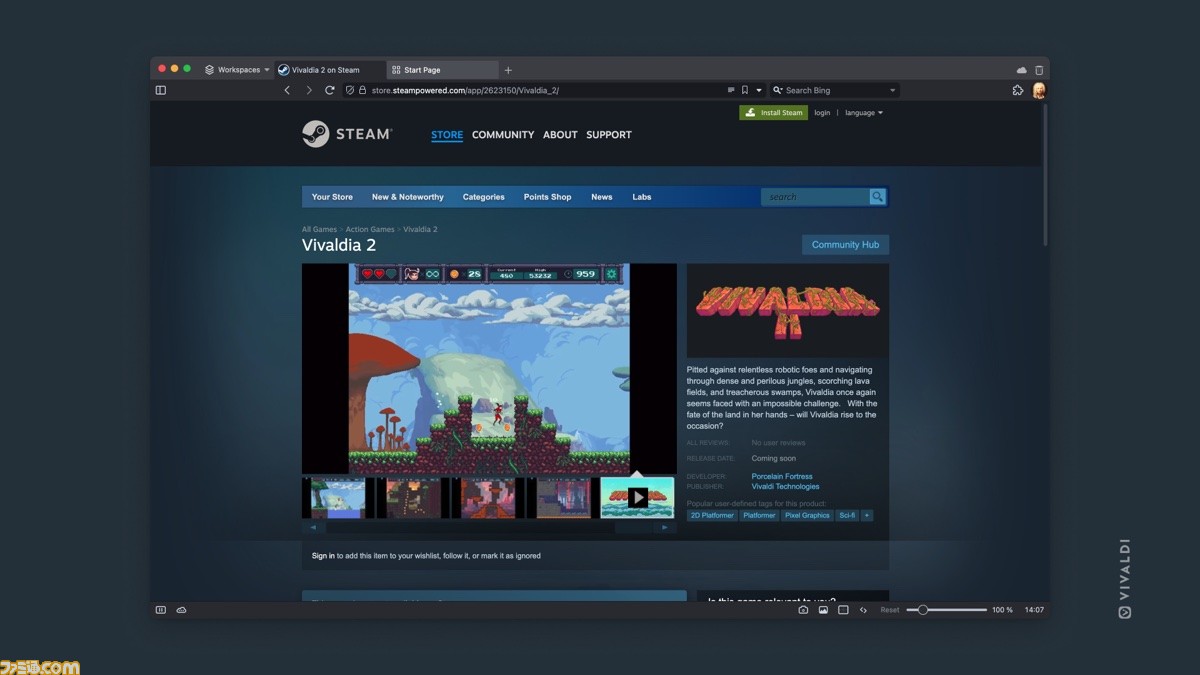Click the All Games breadcrumb
The width and height of the screenshot is (1200, 675).
319,230
